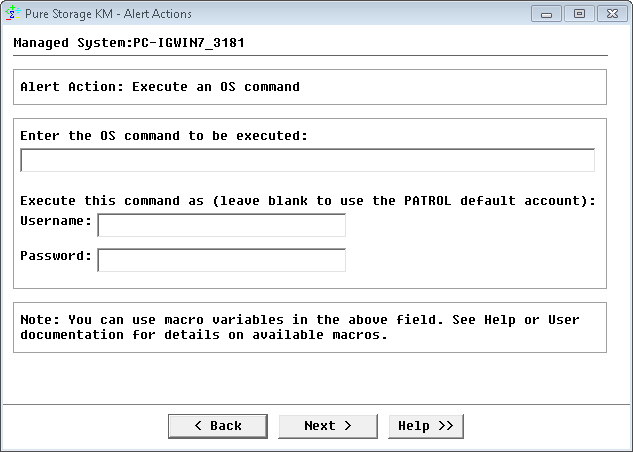Click the Password label

click(x=56, y=256)
